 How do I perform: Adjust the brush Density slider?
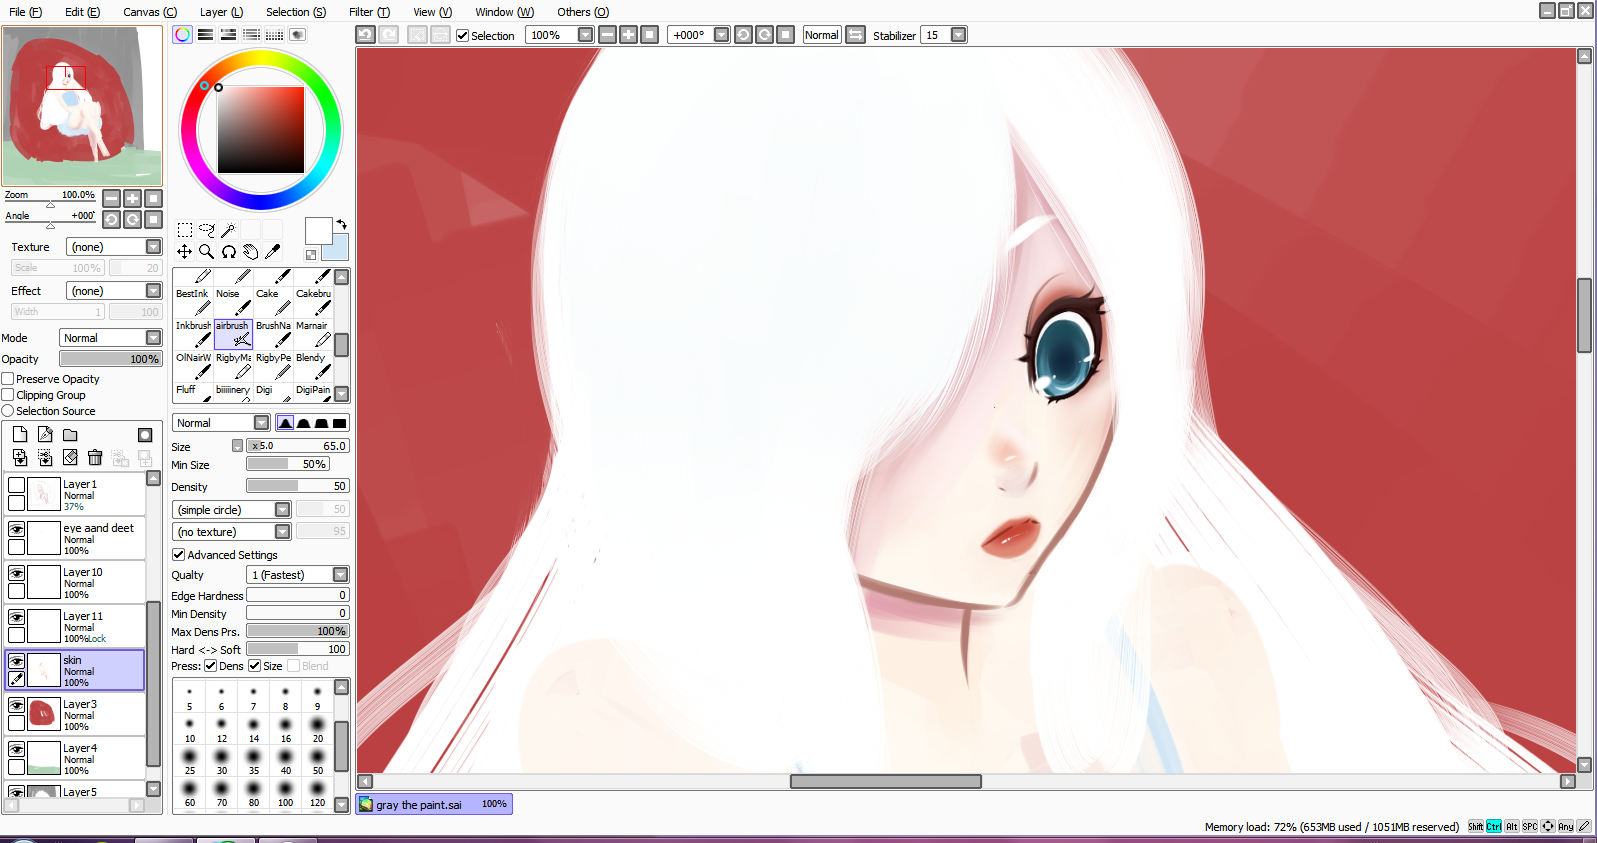coord(298,486)
